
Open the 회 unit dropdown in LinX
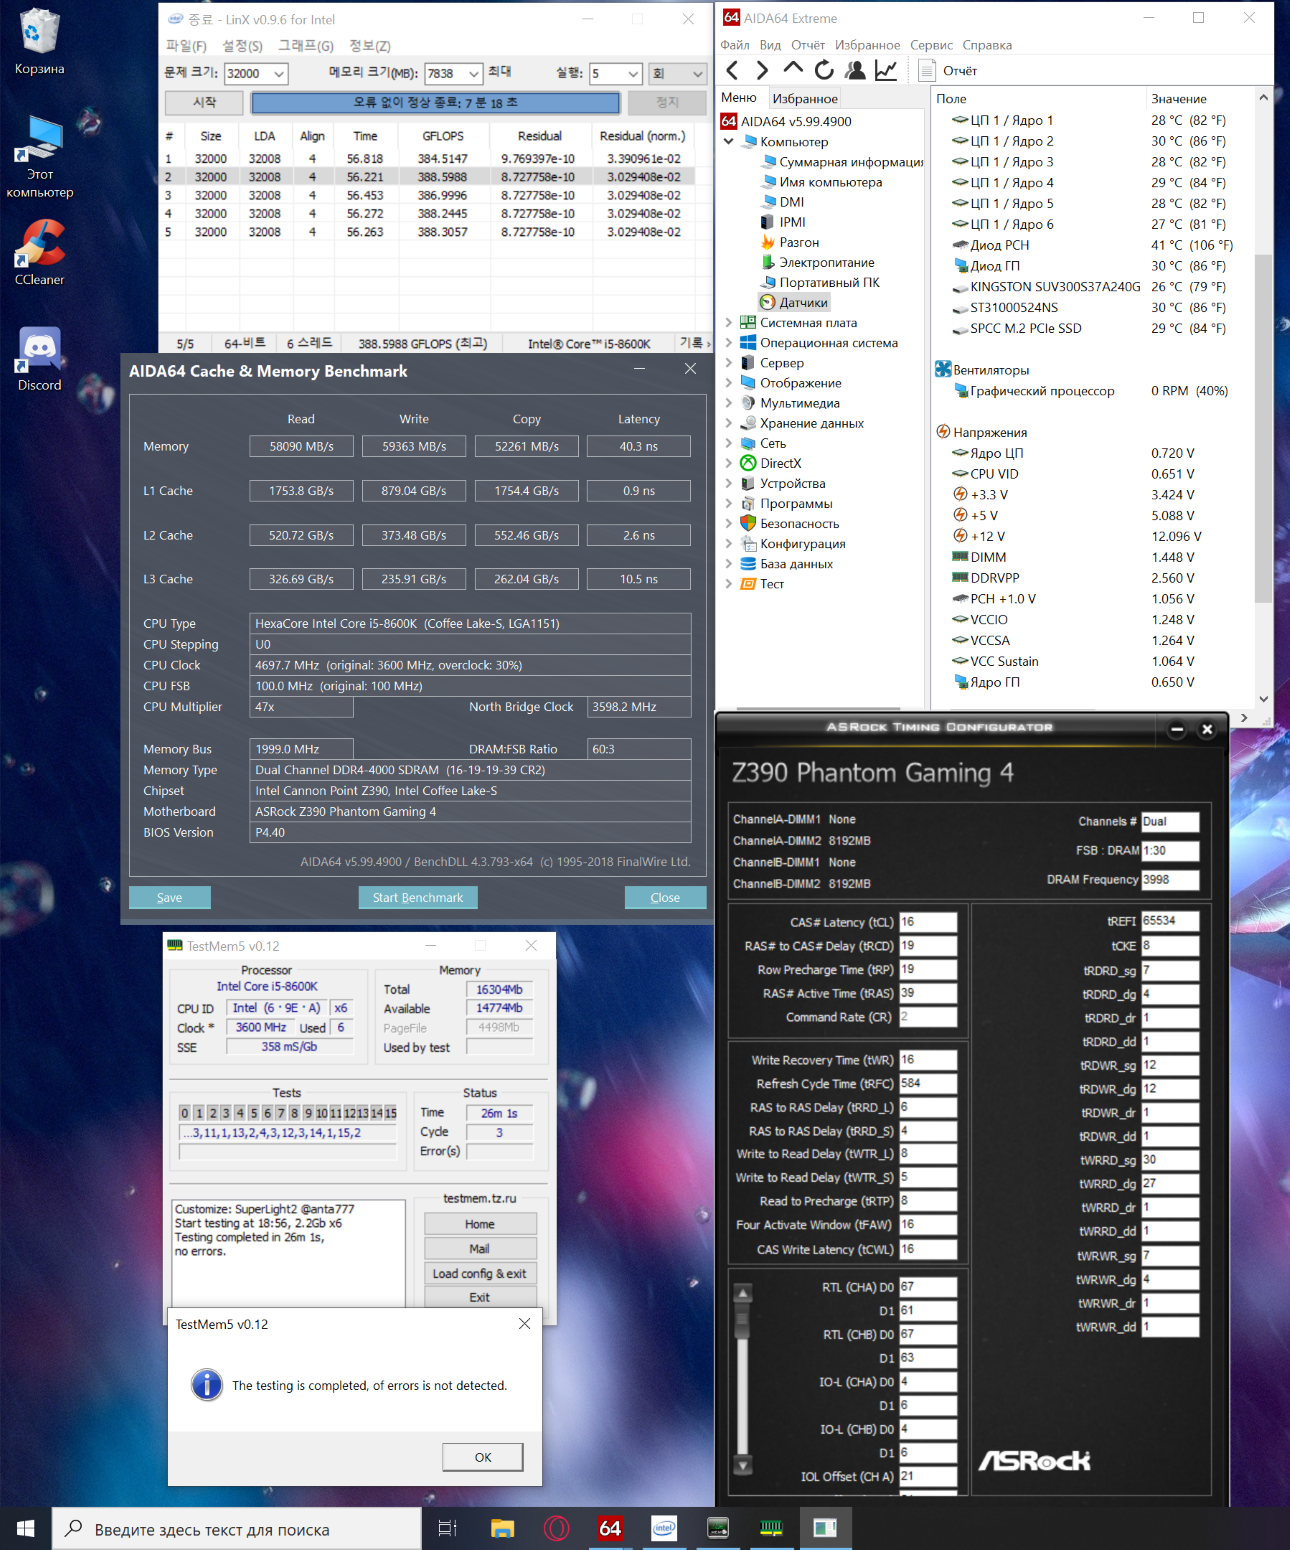coord(677,74)
